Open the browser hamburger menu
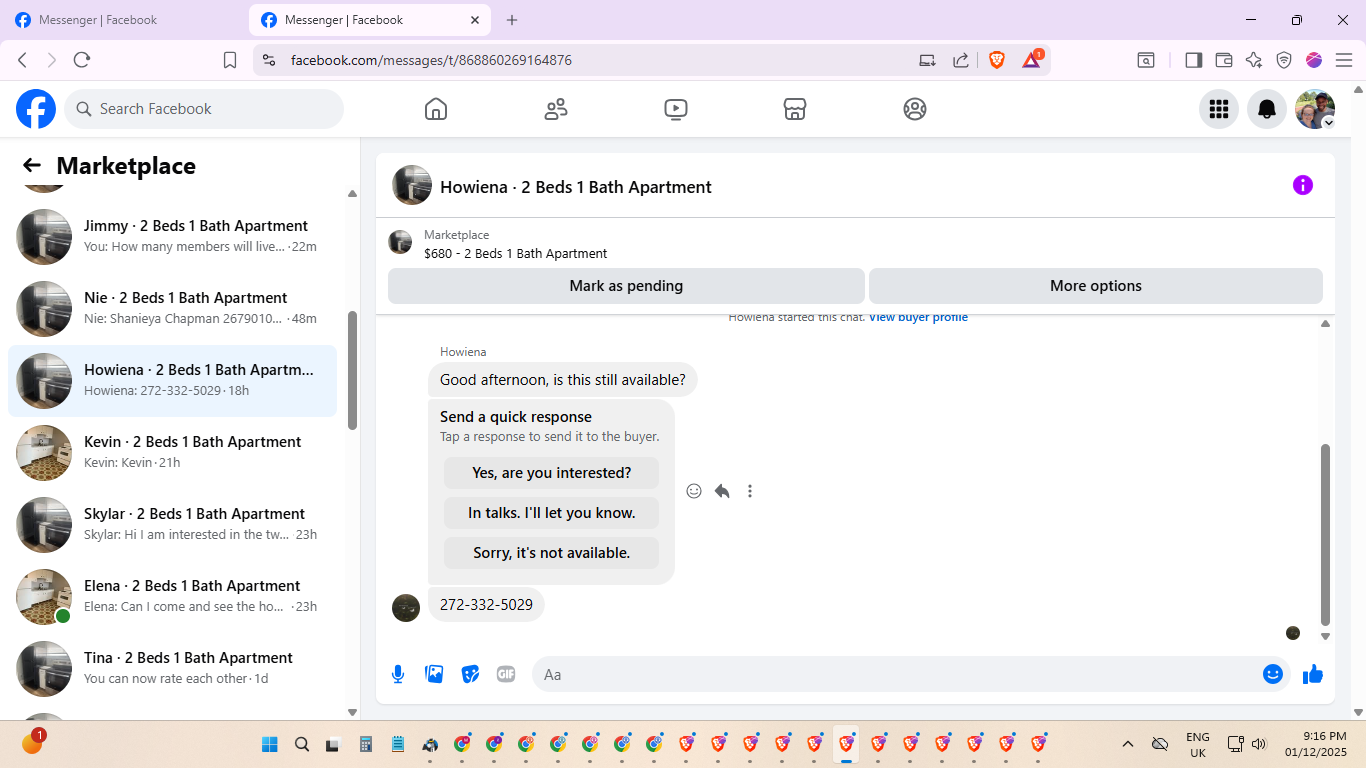The height and width of the screenshot is (768, 1366). click(x=1344, y=60)
